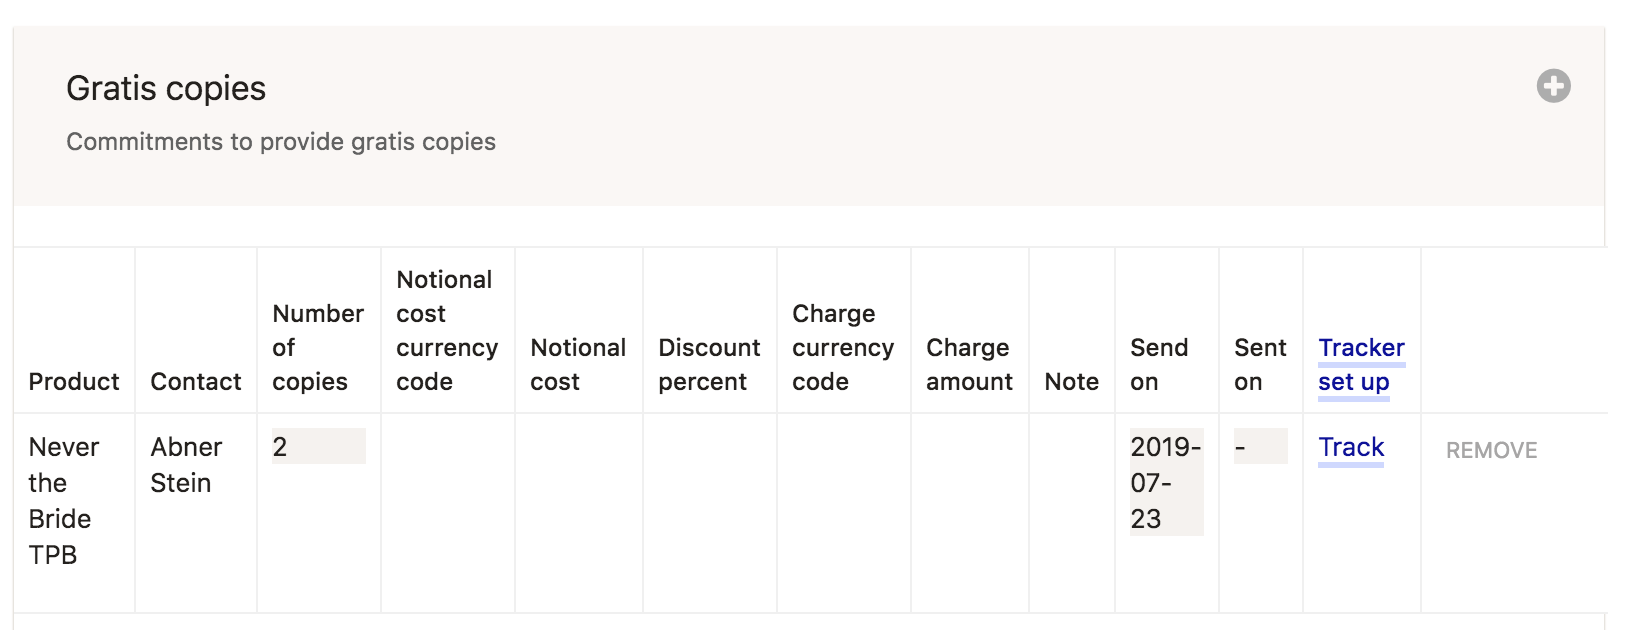The image size is (1626, 630).
Task: Click the Gratis copies section heading
Action: (166, 89)
